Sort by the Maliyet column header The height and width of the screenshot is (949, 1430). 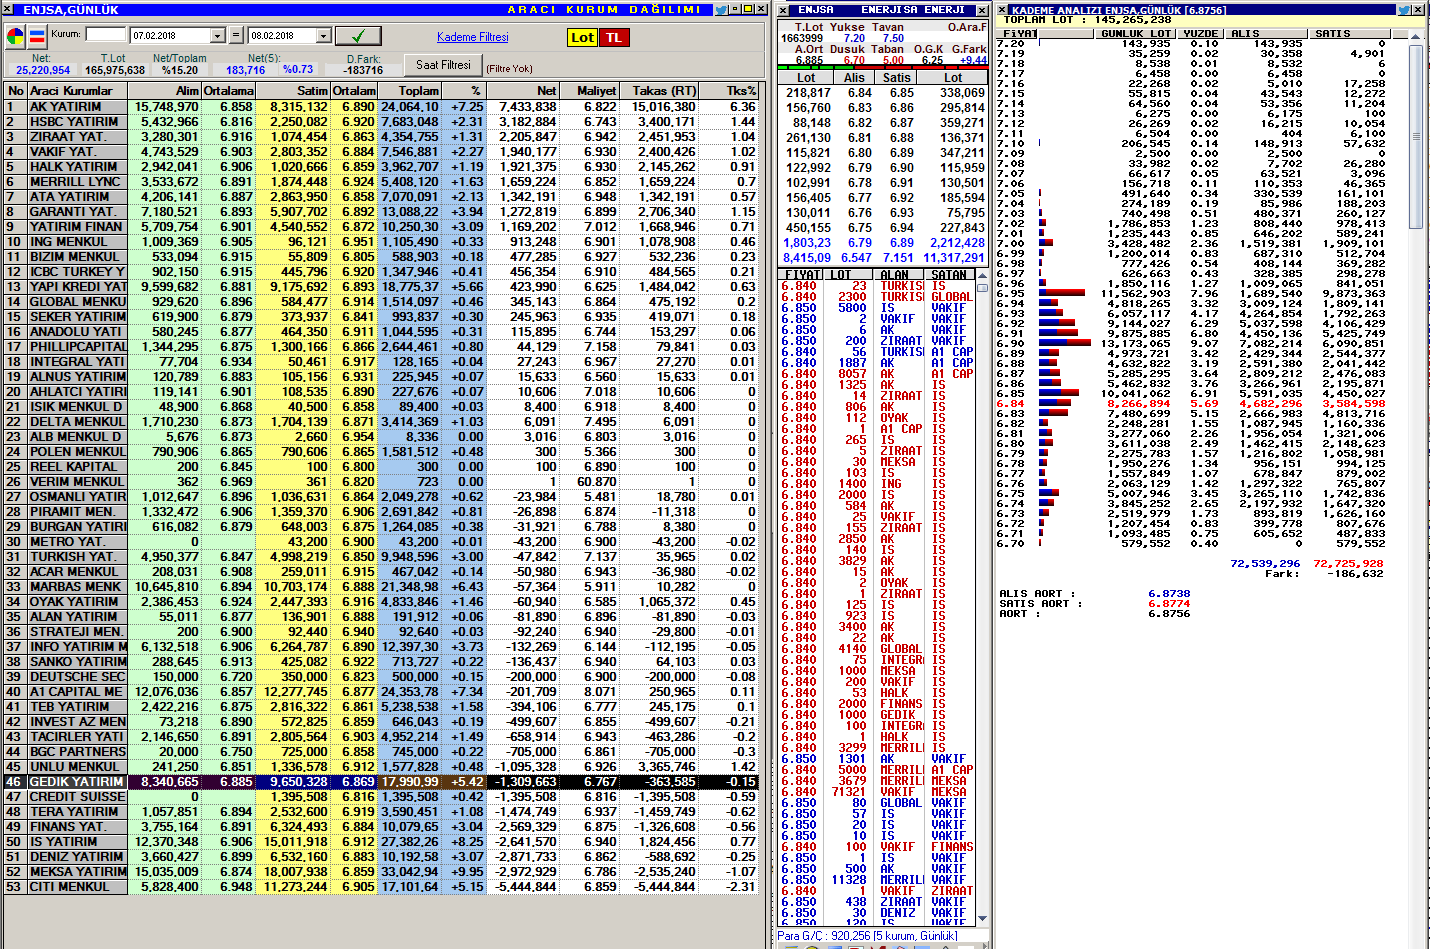pos(589,90)
